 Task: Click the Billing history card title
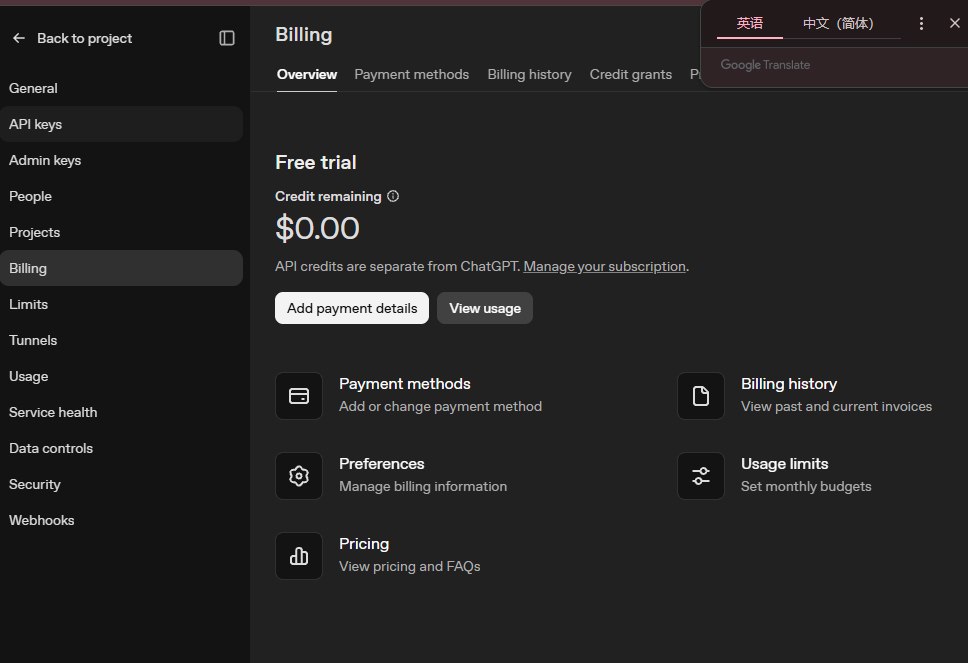coord(789,384)
